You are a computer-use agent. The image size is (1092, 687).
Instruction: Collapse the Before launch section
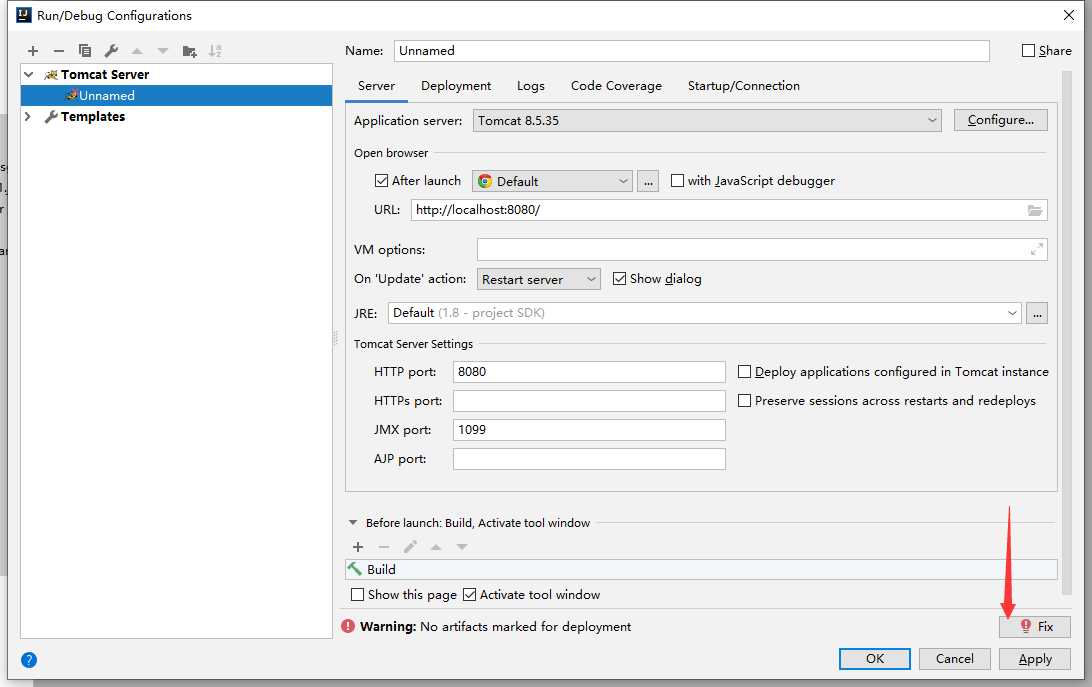point(353,523)
